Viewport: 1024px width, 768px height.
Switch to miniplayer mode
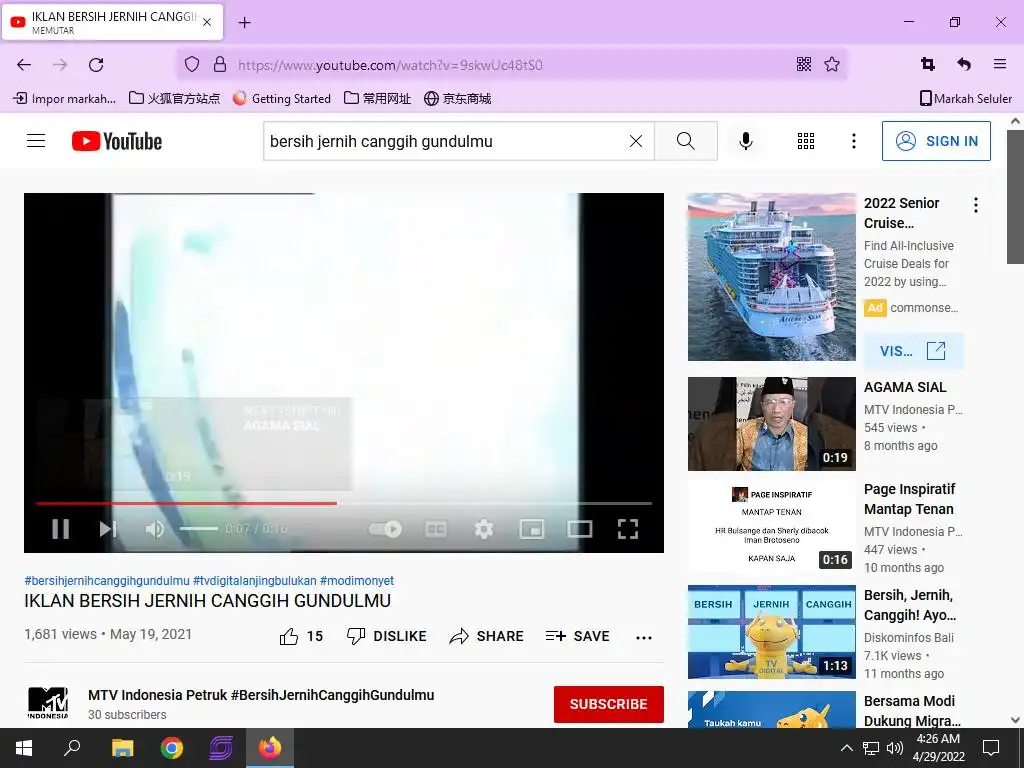pyautogui.click(x=532, y=529)
